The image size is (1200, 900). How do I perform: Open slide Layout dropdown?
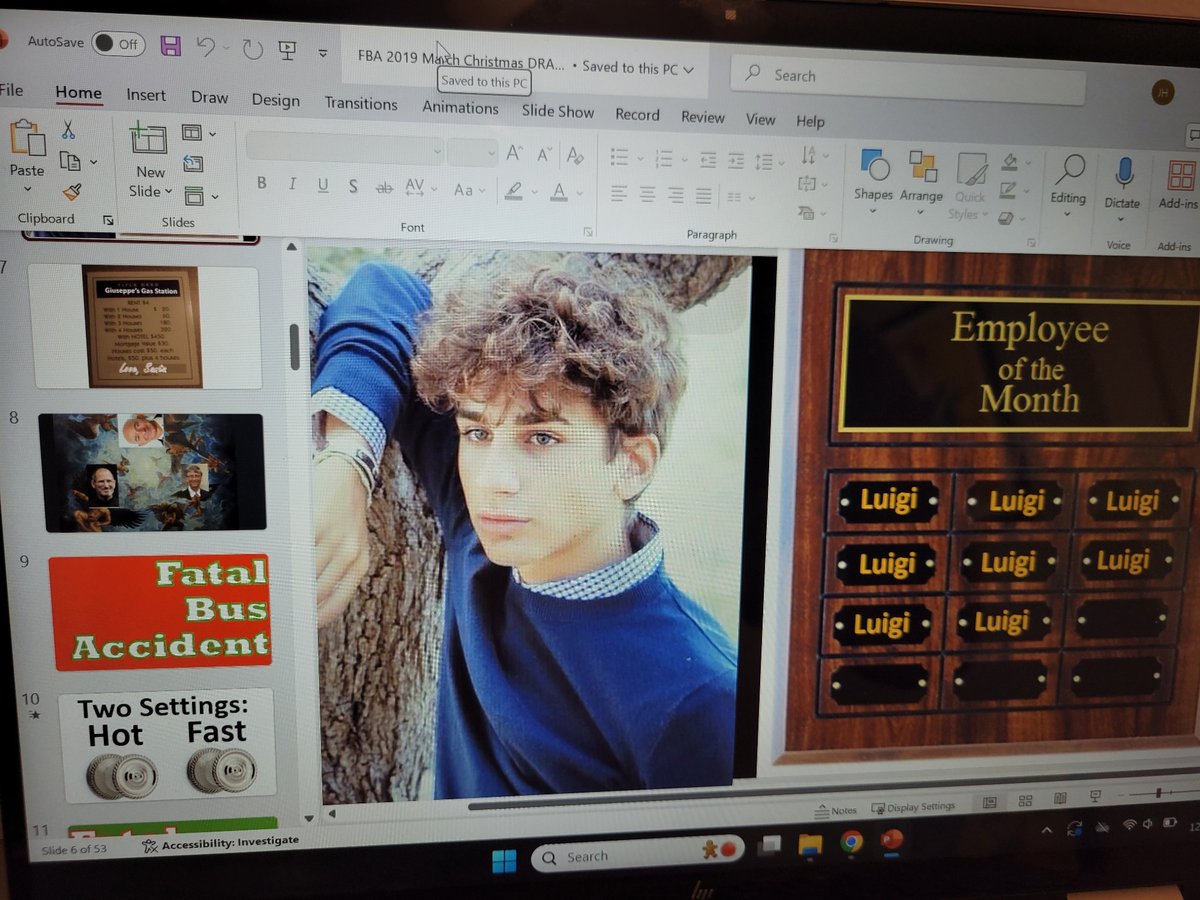pyautogui.click(x=198, y=132)
